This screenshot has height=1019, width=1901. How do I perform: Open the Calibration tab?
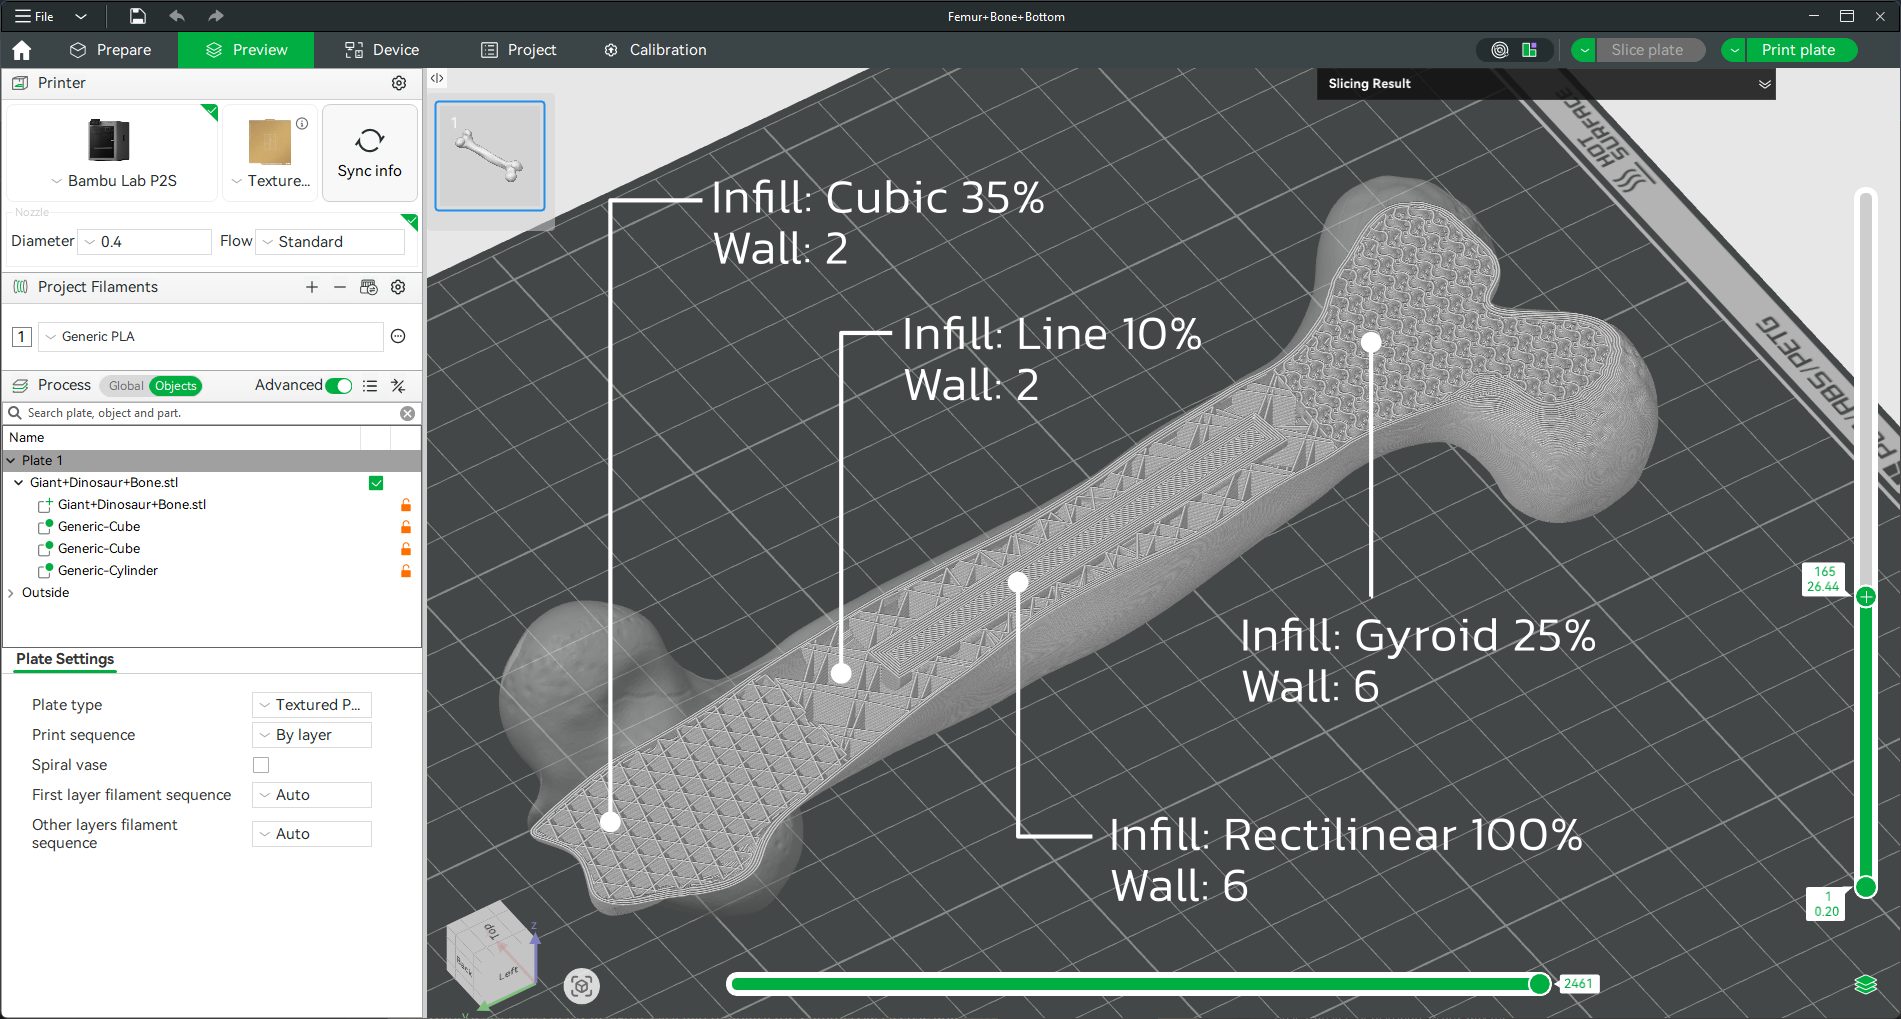[x=655, y=50]
